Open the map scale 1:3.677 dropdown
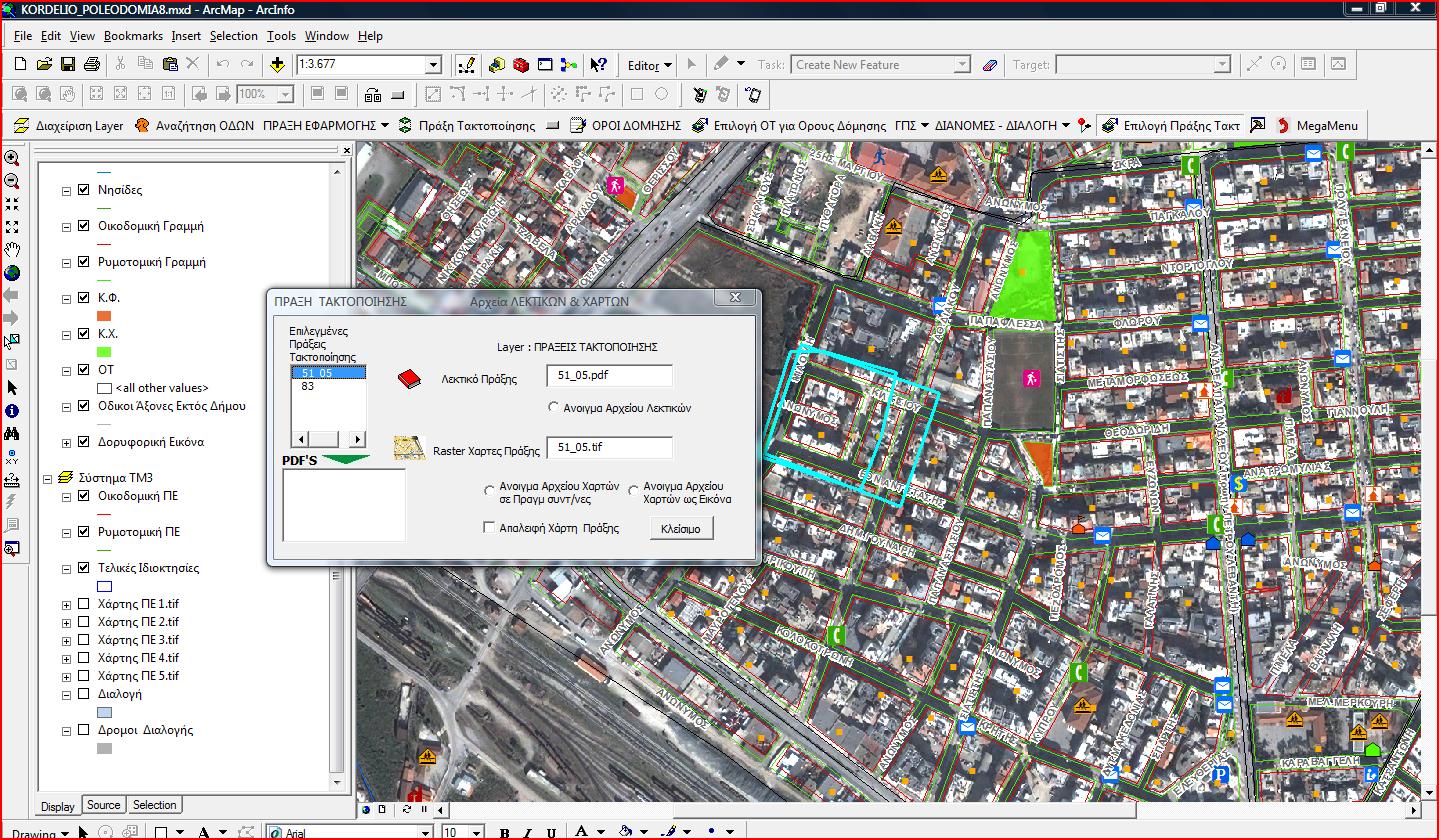 click(433, 65)
